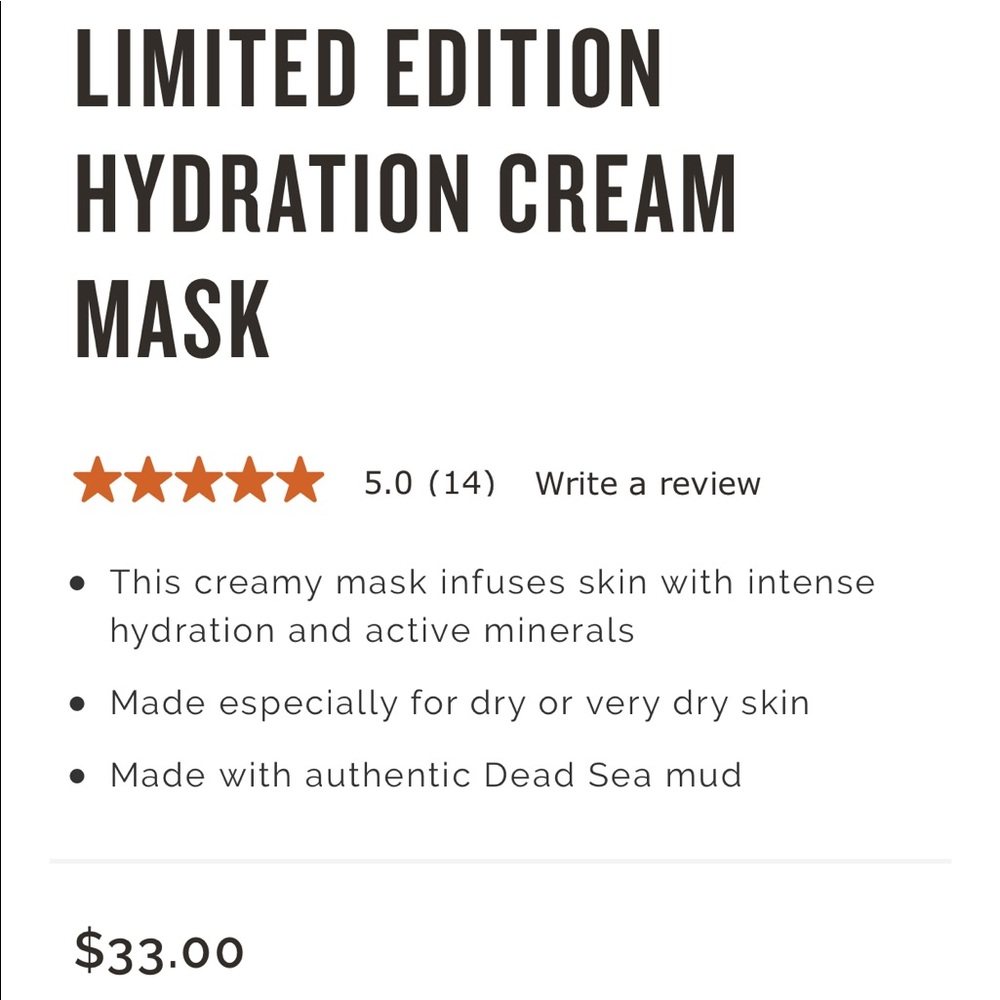Screen dimensions: 1000x1000
Task: Click the Made especially for dry skin bullet
Action: point(460,703)
